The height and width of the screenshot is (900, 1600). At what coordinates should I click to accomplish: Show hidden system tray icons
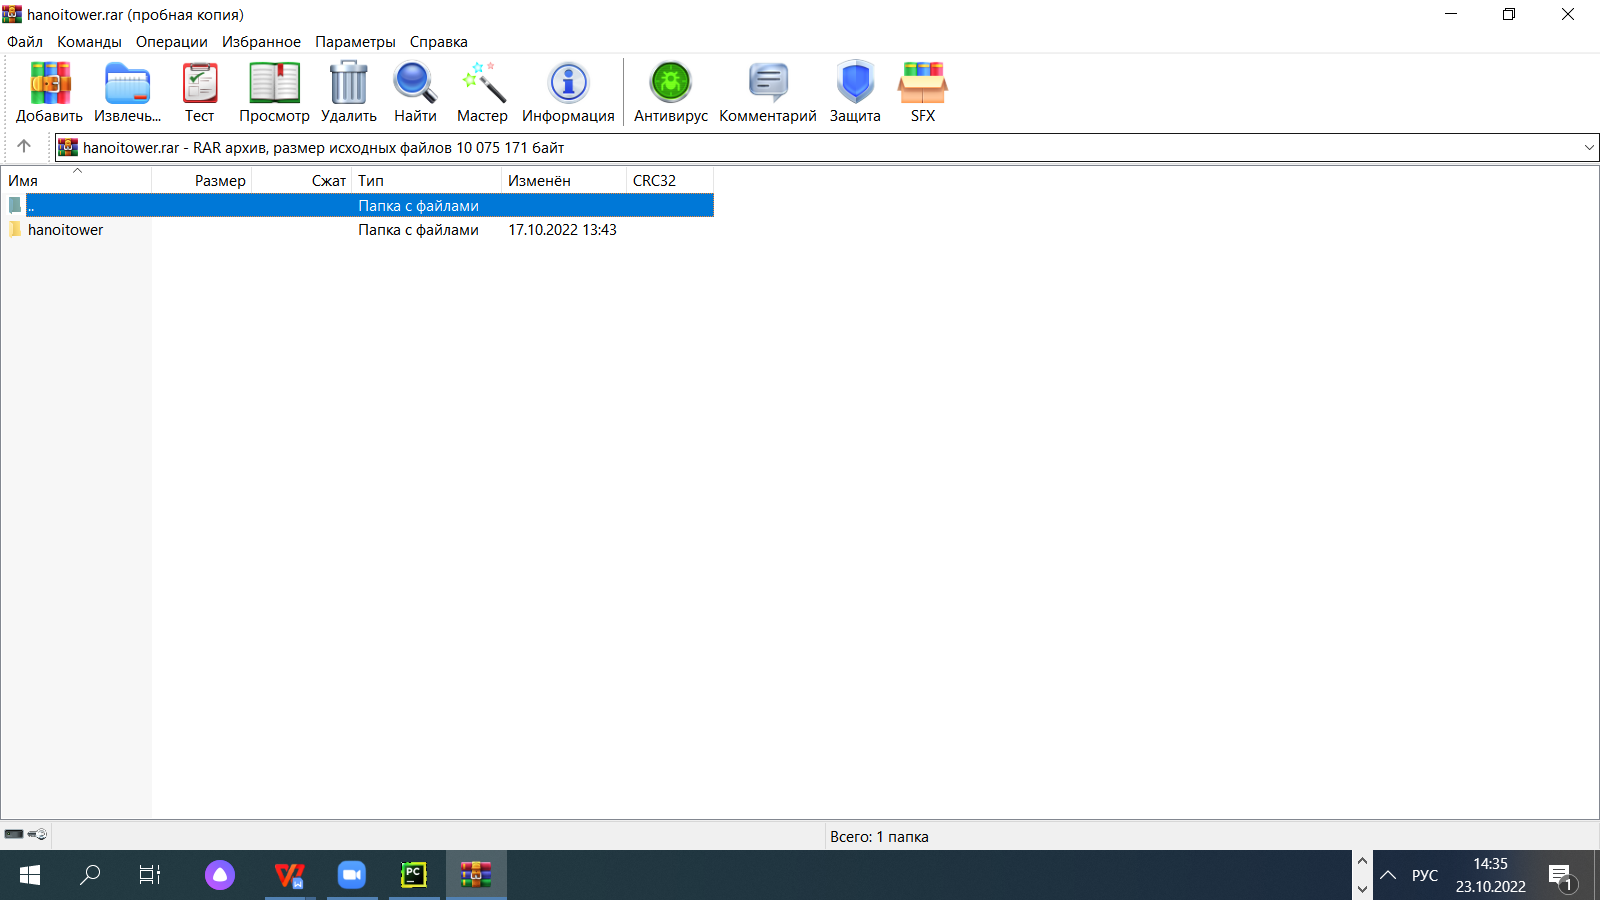[x=1388, y=875]
